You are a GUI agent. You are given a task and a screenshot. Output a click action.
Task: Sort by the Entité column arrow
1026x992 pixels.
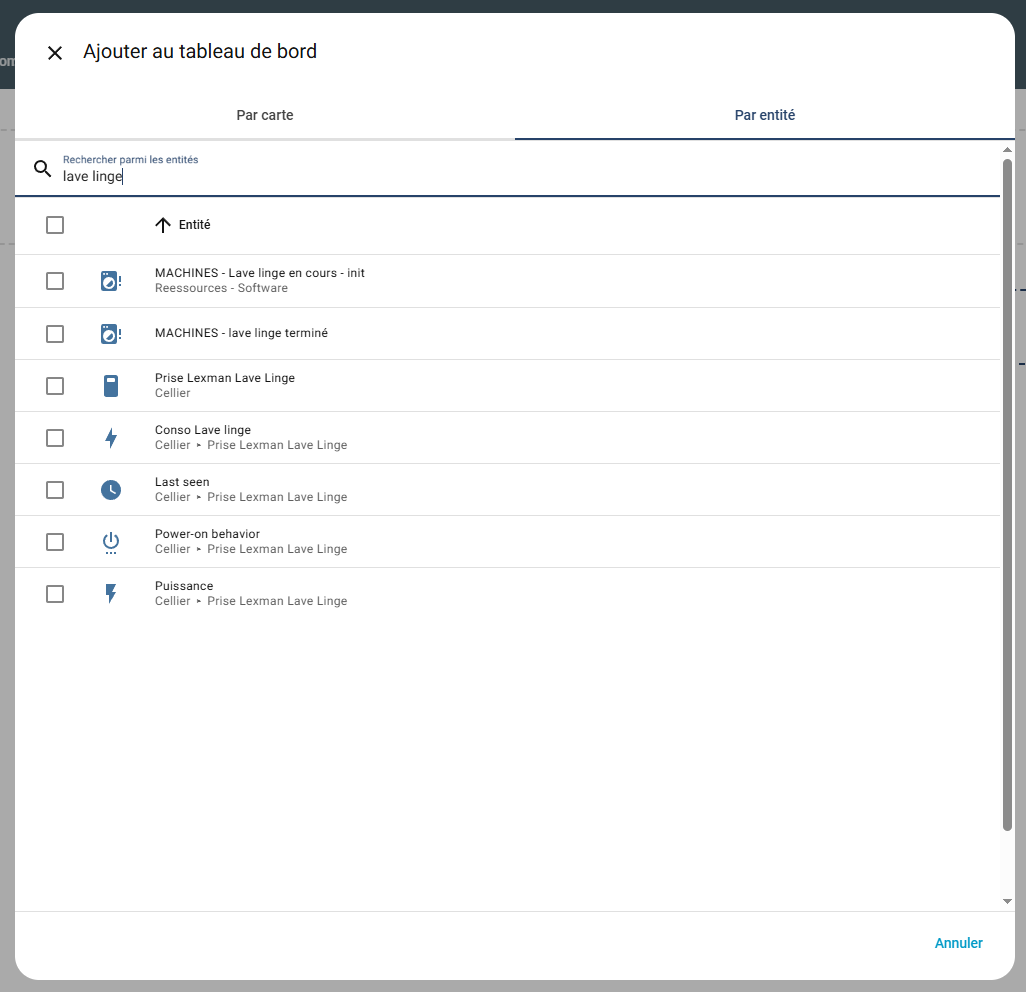163,225
